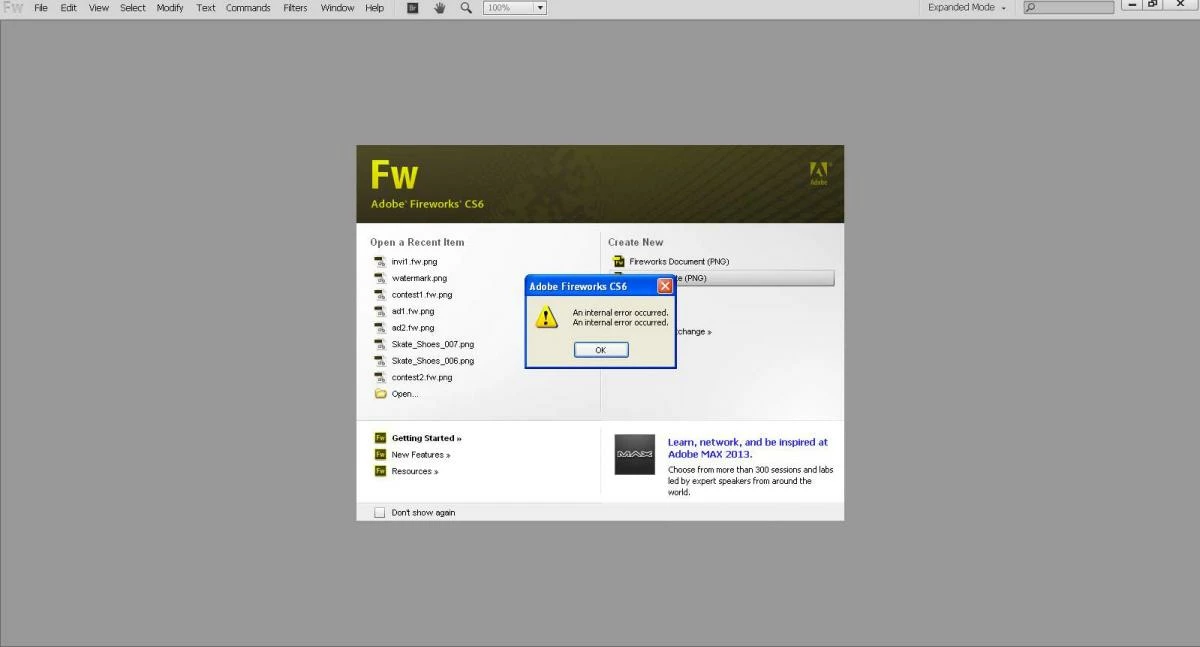Click the Adobe MAX 2013 headline link
1200x647 pixels.
pos(748,448)
